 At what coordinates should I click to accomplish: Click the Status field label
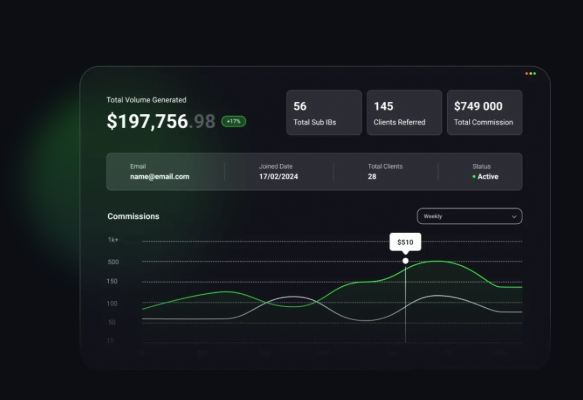pyautogui.click(x=481, y=167)
